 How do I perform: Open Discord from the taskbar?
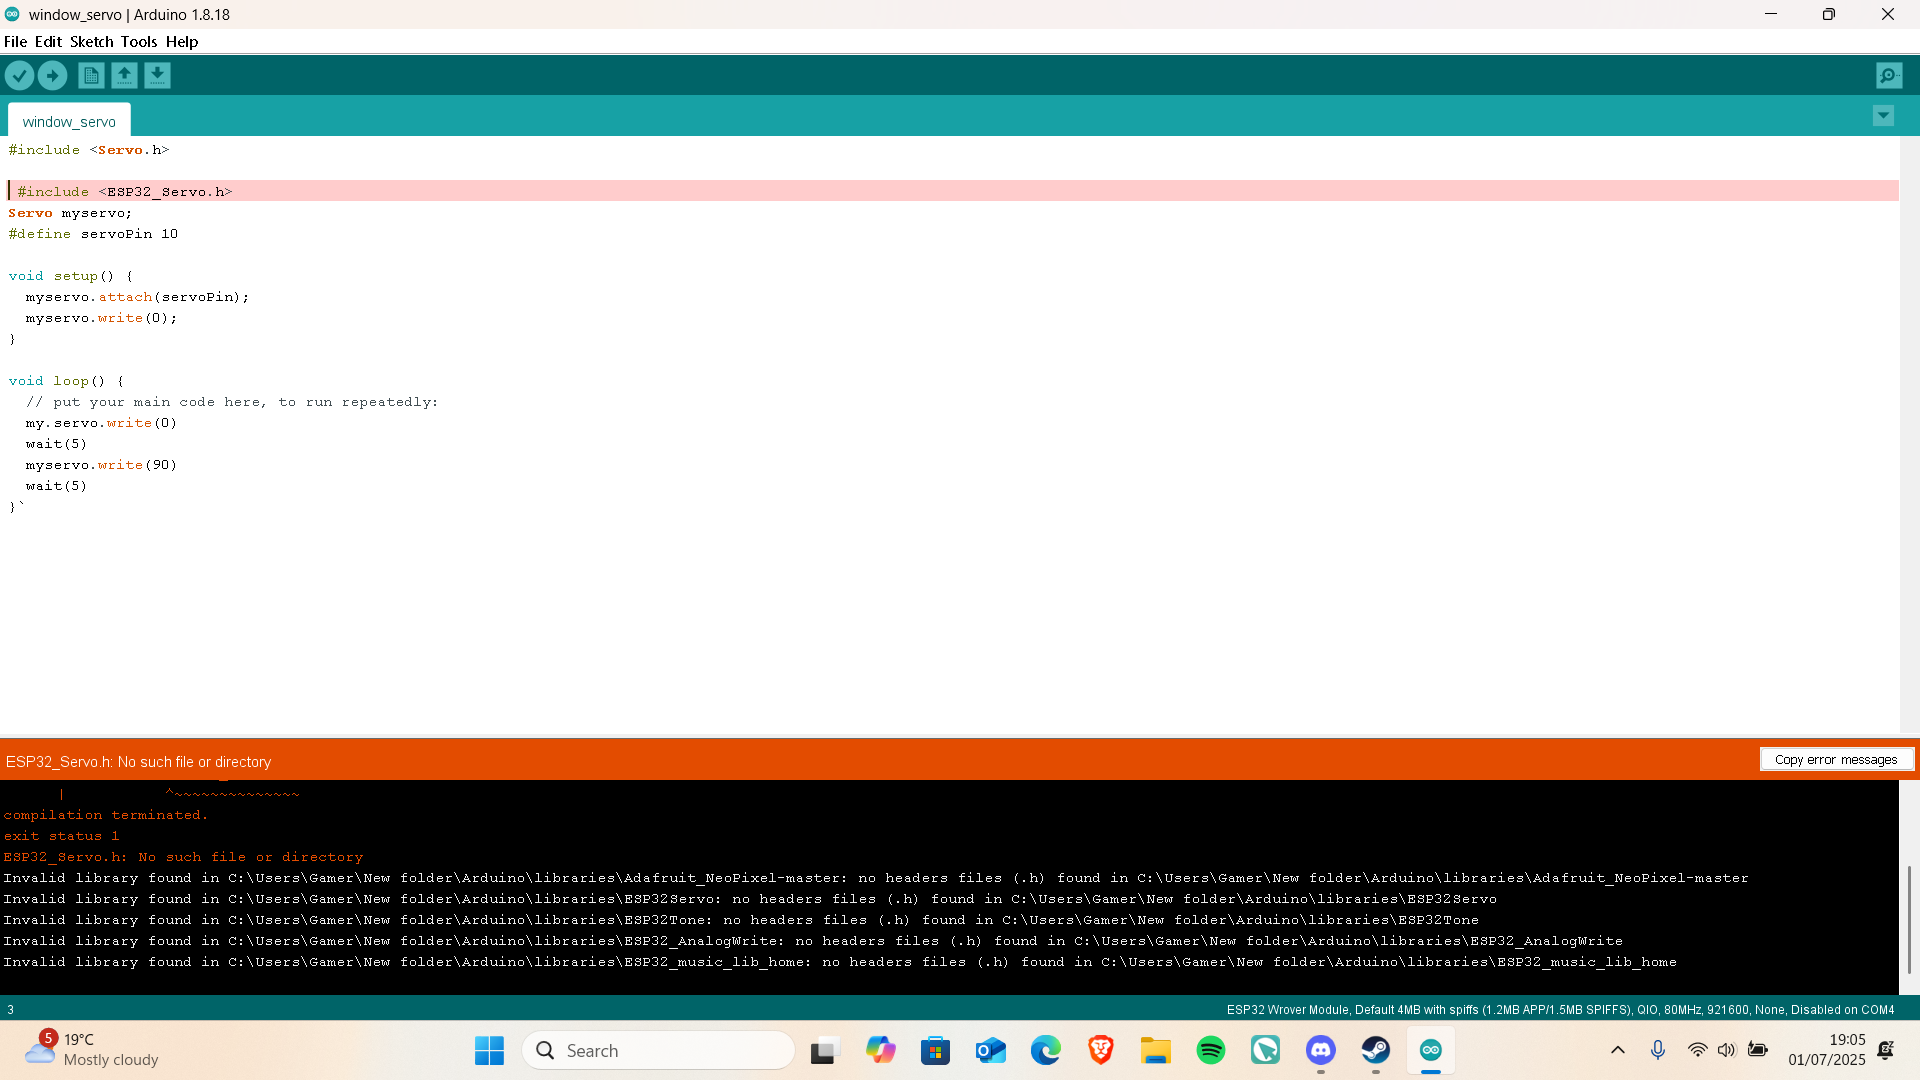1321,1050
